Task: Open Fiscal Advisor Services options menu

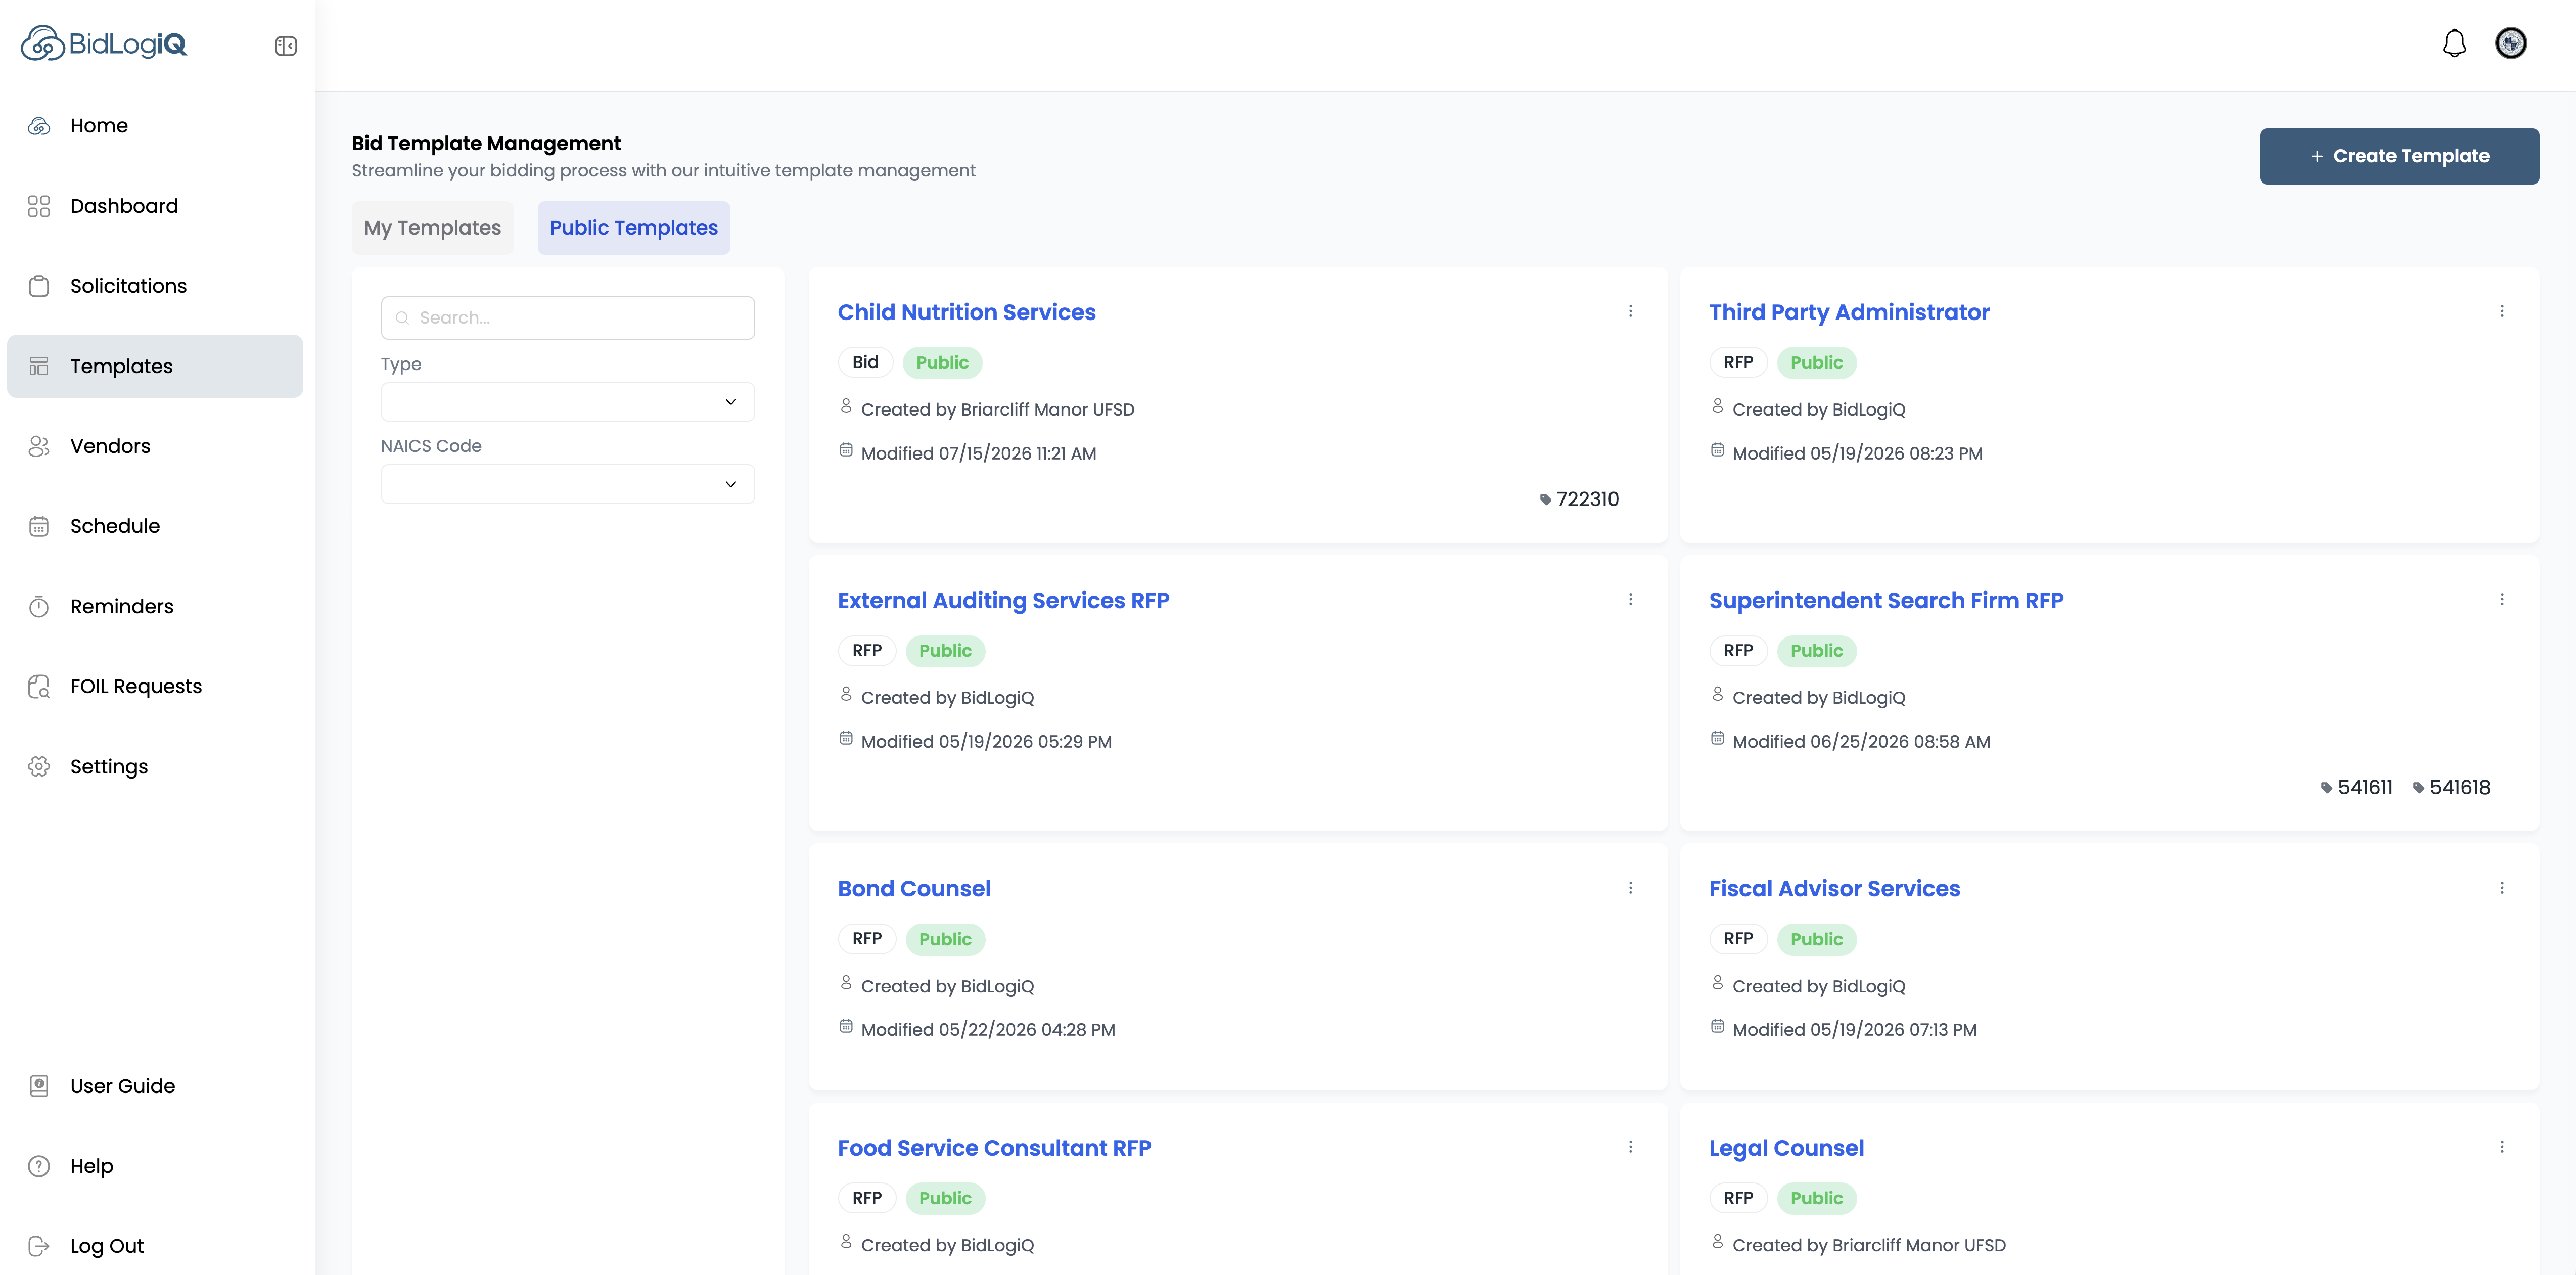Action: click(x=2502, y=888)
